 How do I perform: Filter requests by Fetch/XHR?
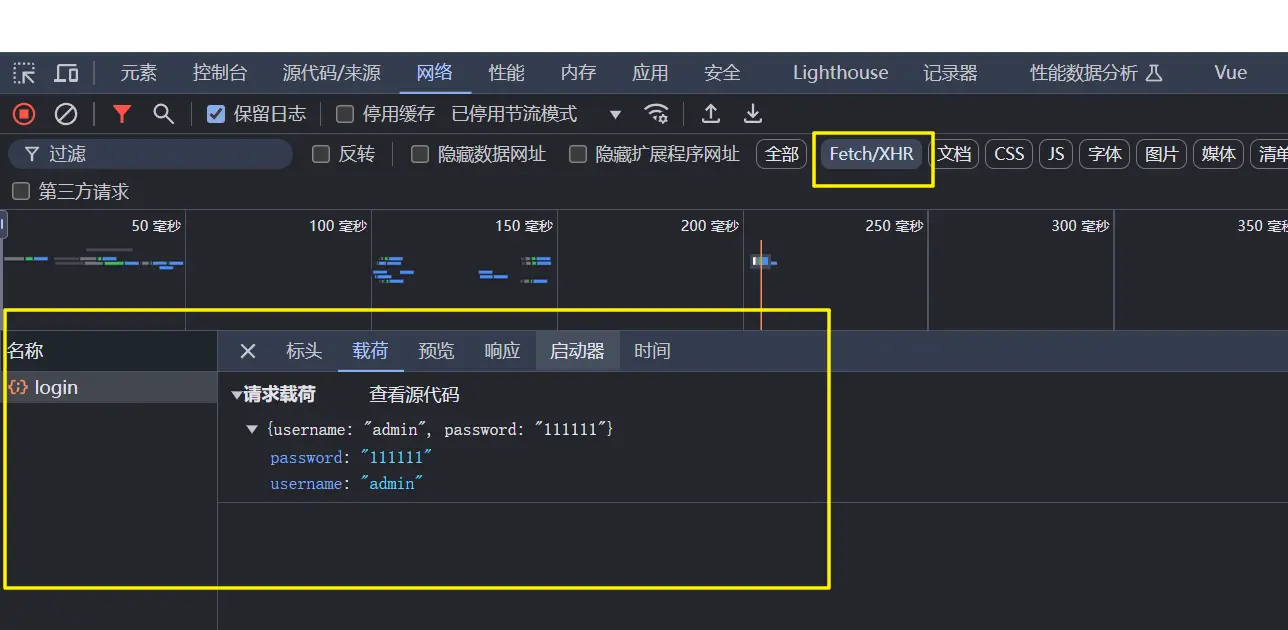pyautogui.click(x=872, y=154)
